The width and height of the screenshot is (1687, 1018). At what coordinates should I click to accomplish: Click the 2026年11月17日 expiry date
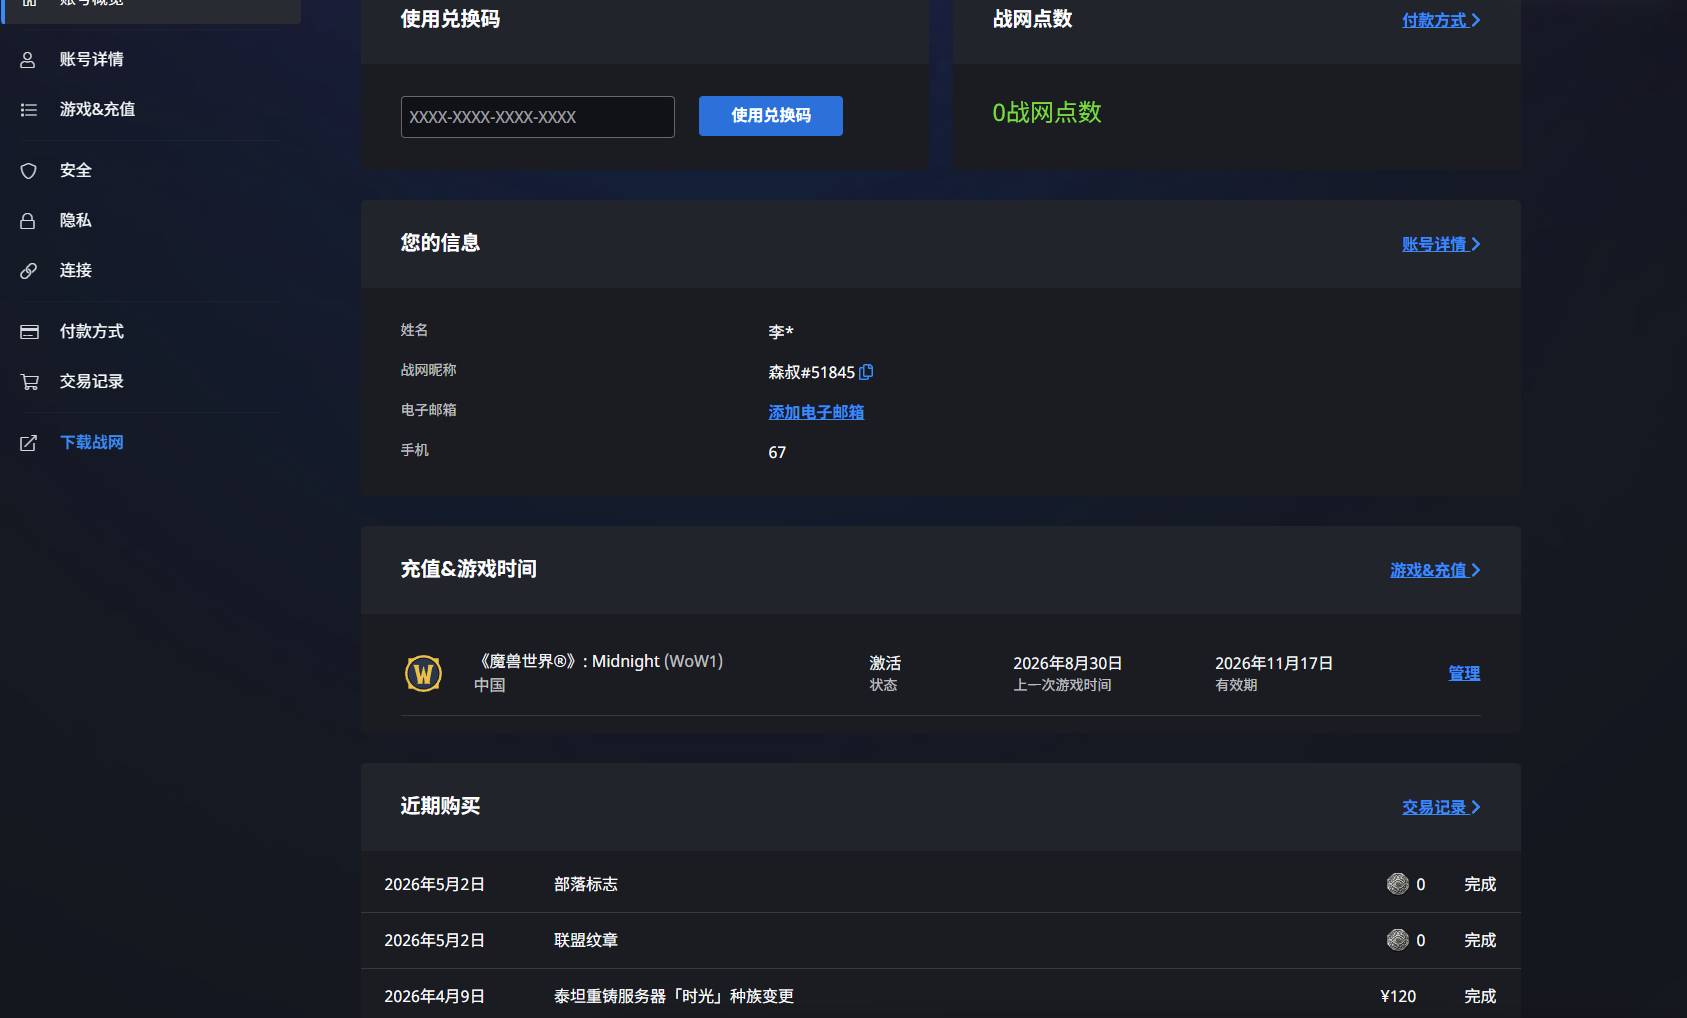click(1274, 663)
